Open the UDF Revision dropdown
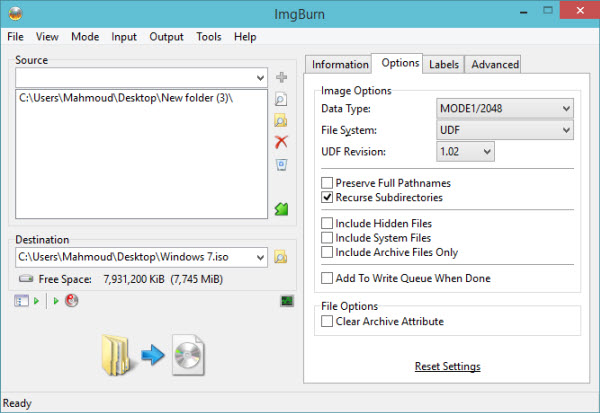The width and height of the screenshot is (600, 413). pyautogui.click(x=465, y=152)
